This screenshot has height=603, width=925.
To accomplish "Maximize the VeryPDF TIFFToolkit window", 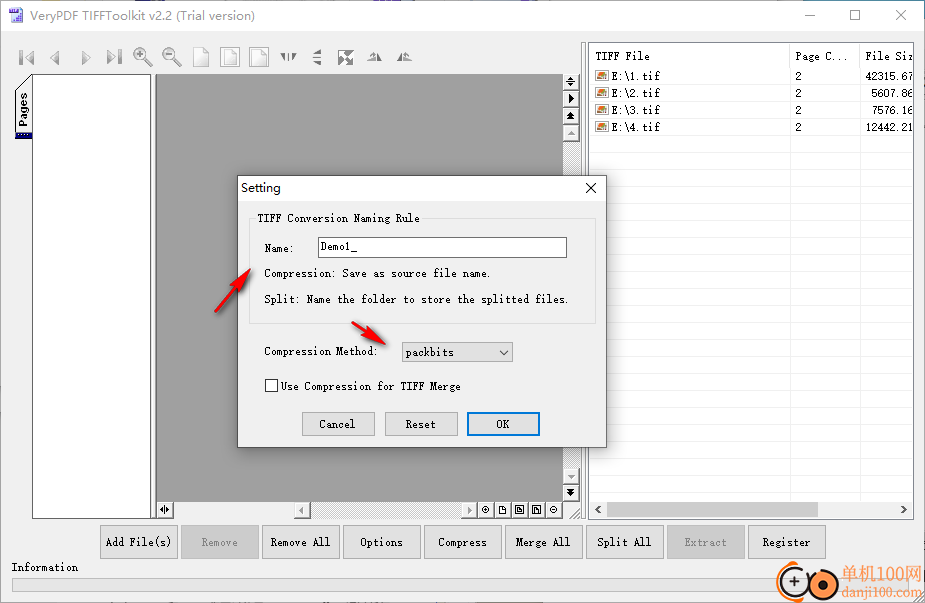I will (855, 15).
